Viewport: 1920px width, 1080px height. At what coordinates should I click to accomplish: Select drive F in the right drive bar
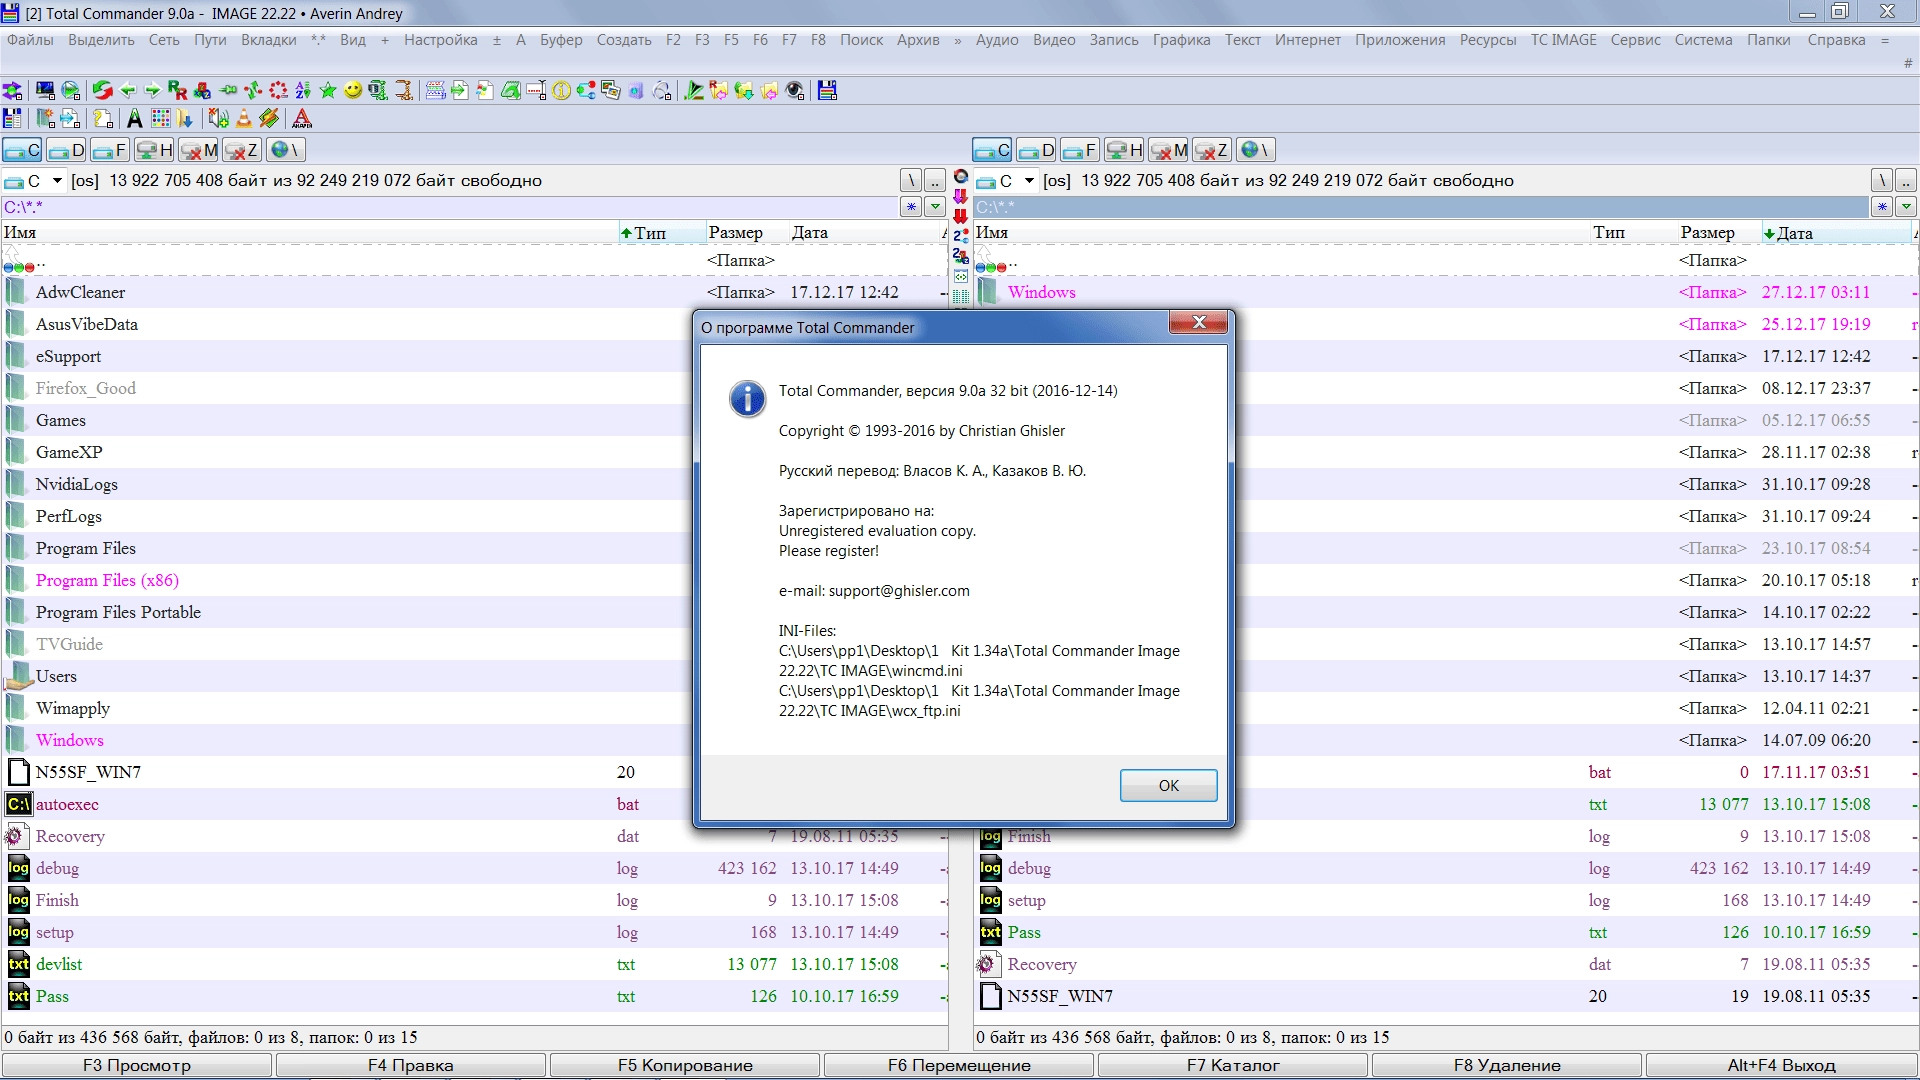[x=1080, y=150]
